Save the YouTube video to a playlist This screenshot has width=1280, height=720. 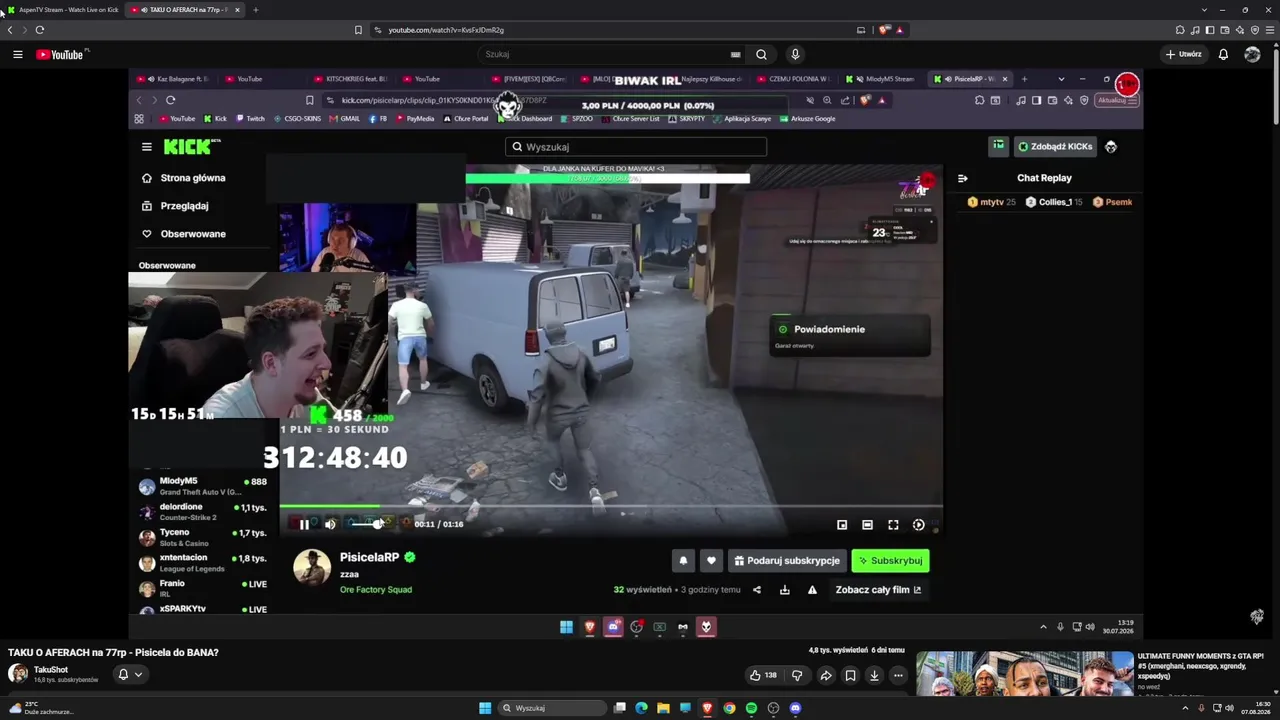click(x=850, y=675)
